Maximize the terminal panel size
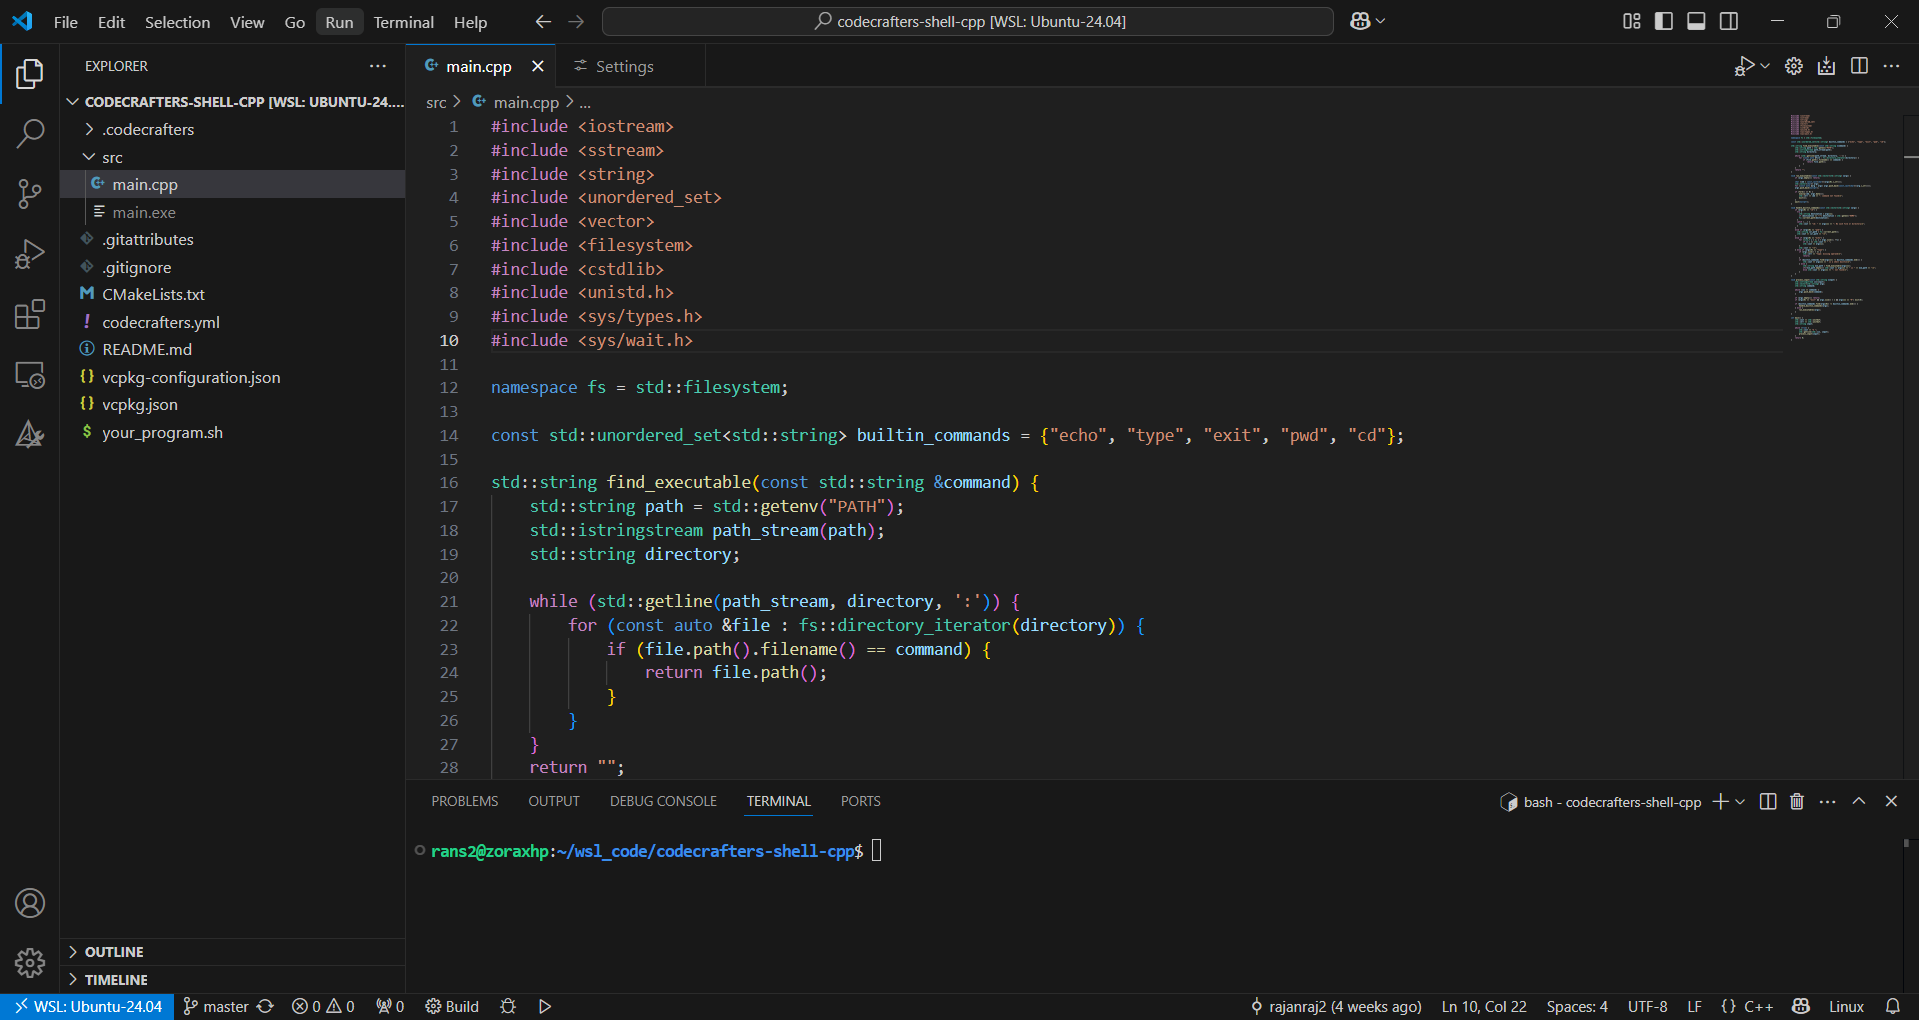 click(x=1859, y=801)
